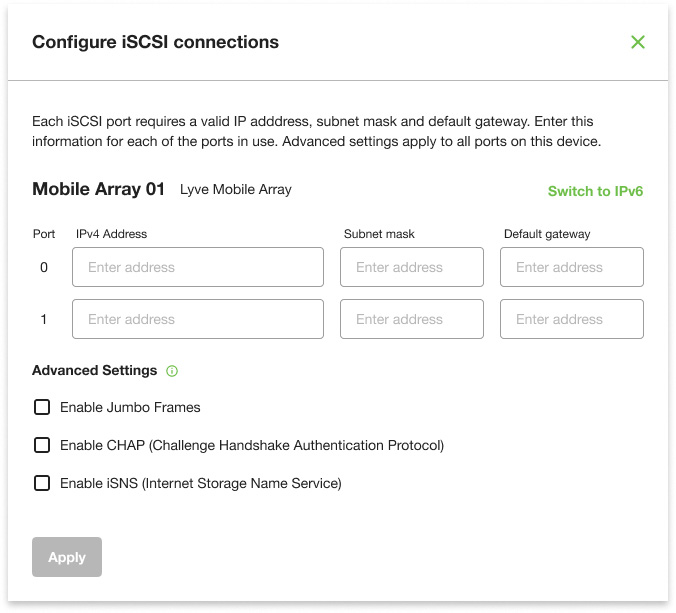Click the Advanced Settings info icon
676x613 pixels.
(172, 371)
